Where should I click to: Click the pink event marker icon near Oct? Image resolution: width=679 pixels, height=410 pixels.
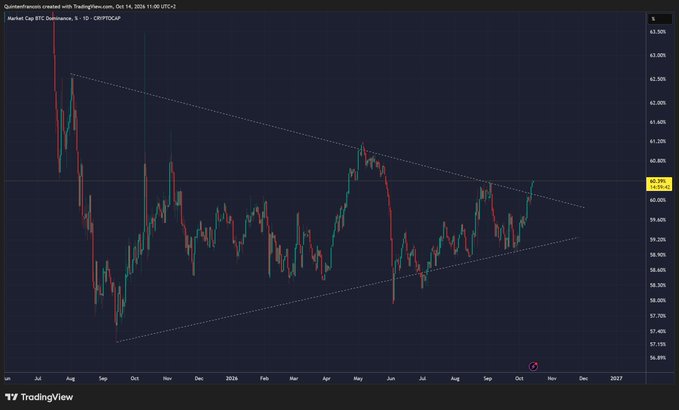tap(534, 367)
